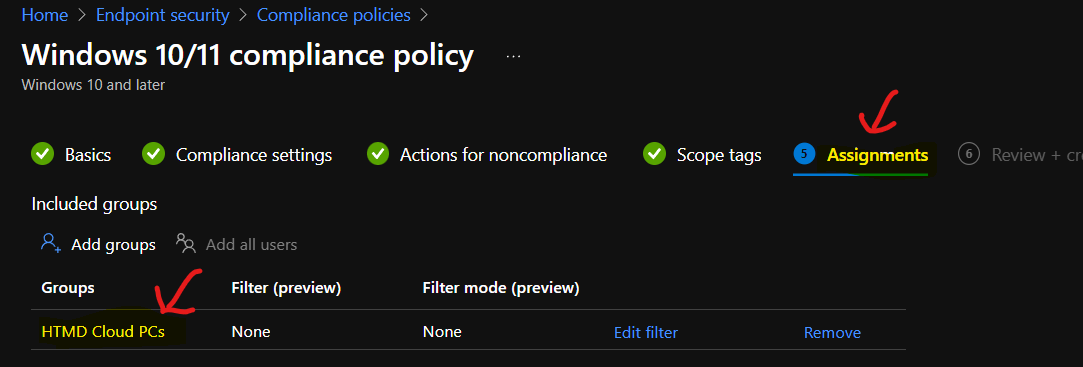This screenshot has height=367, width=1083.
Task: Select the Compliance settings step
Action: [x=253, y=155]
